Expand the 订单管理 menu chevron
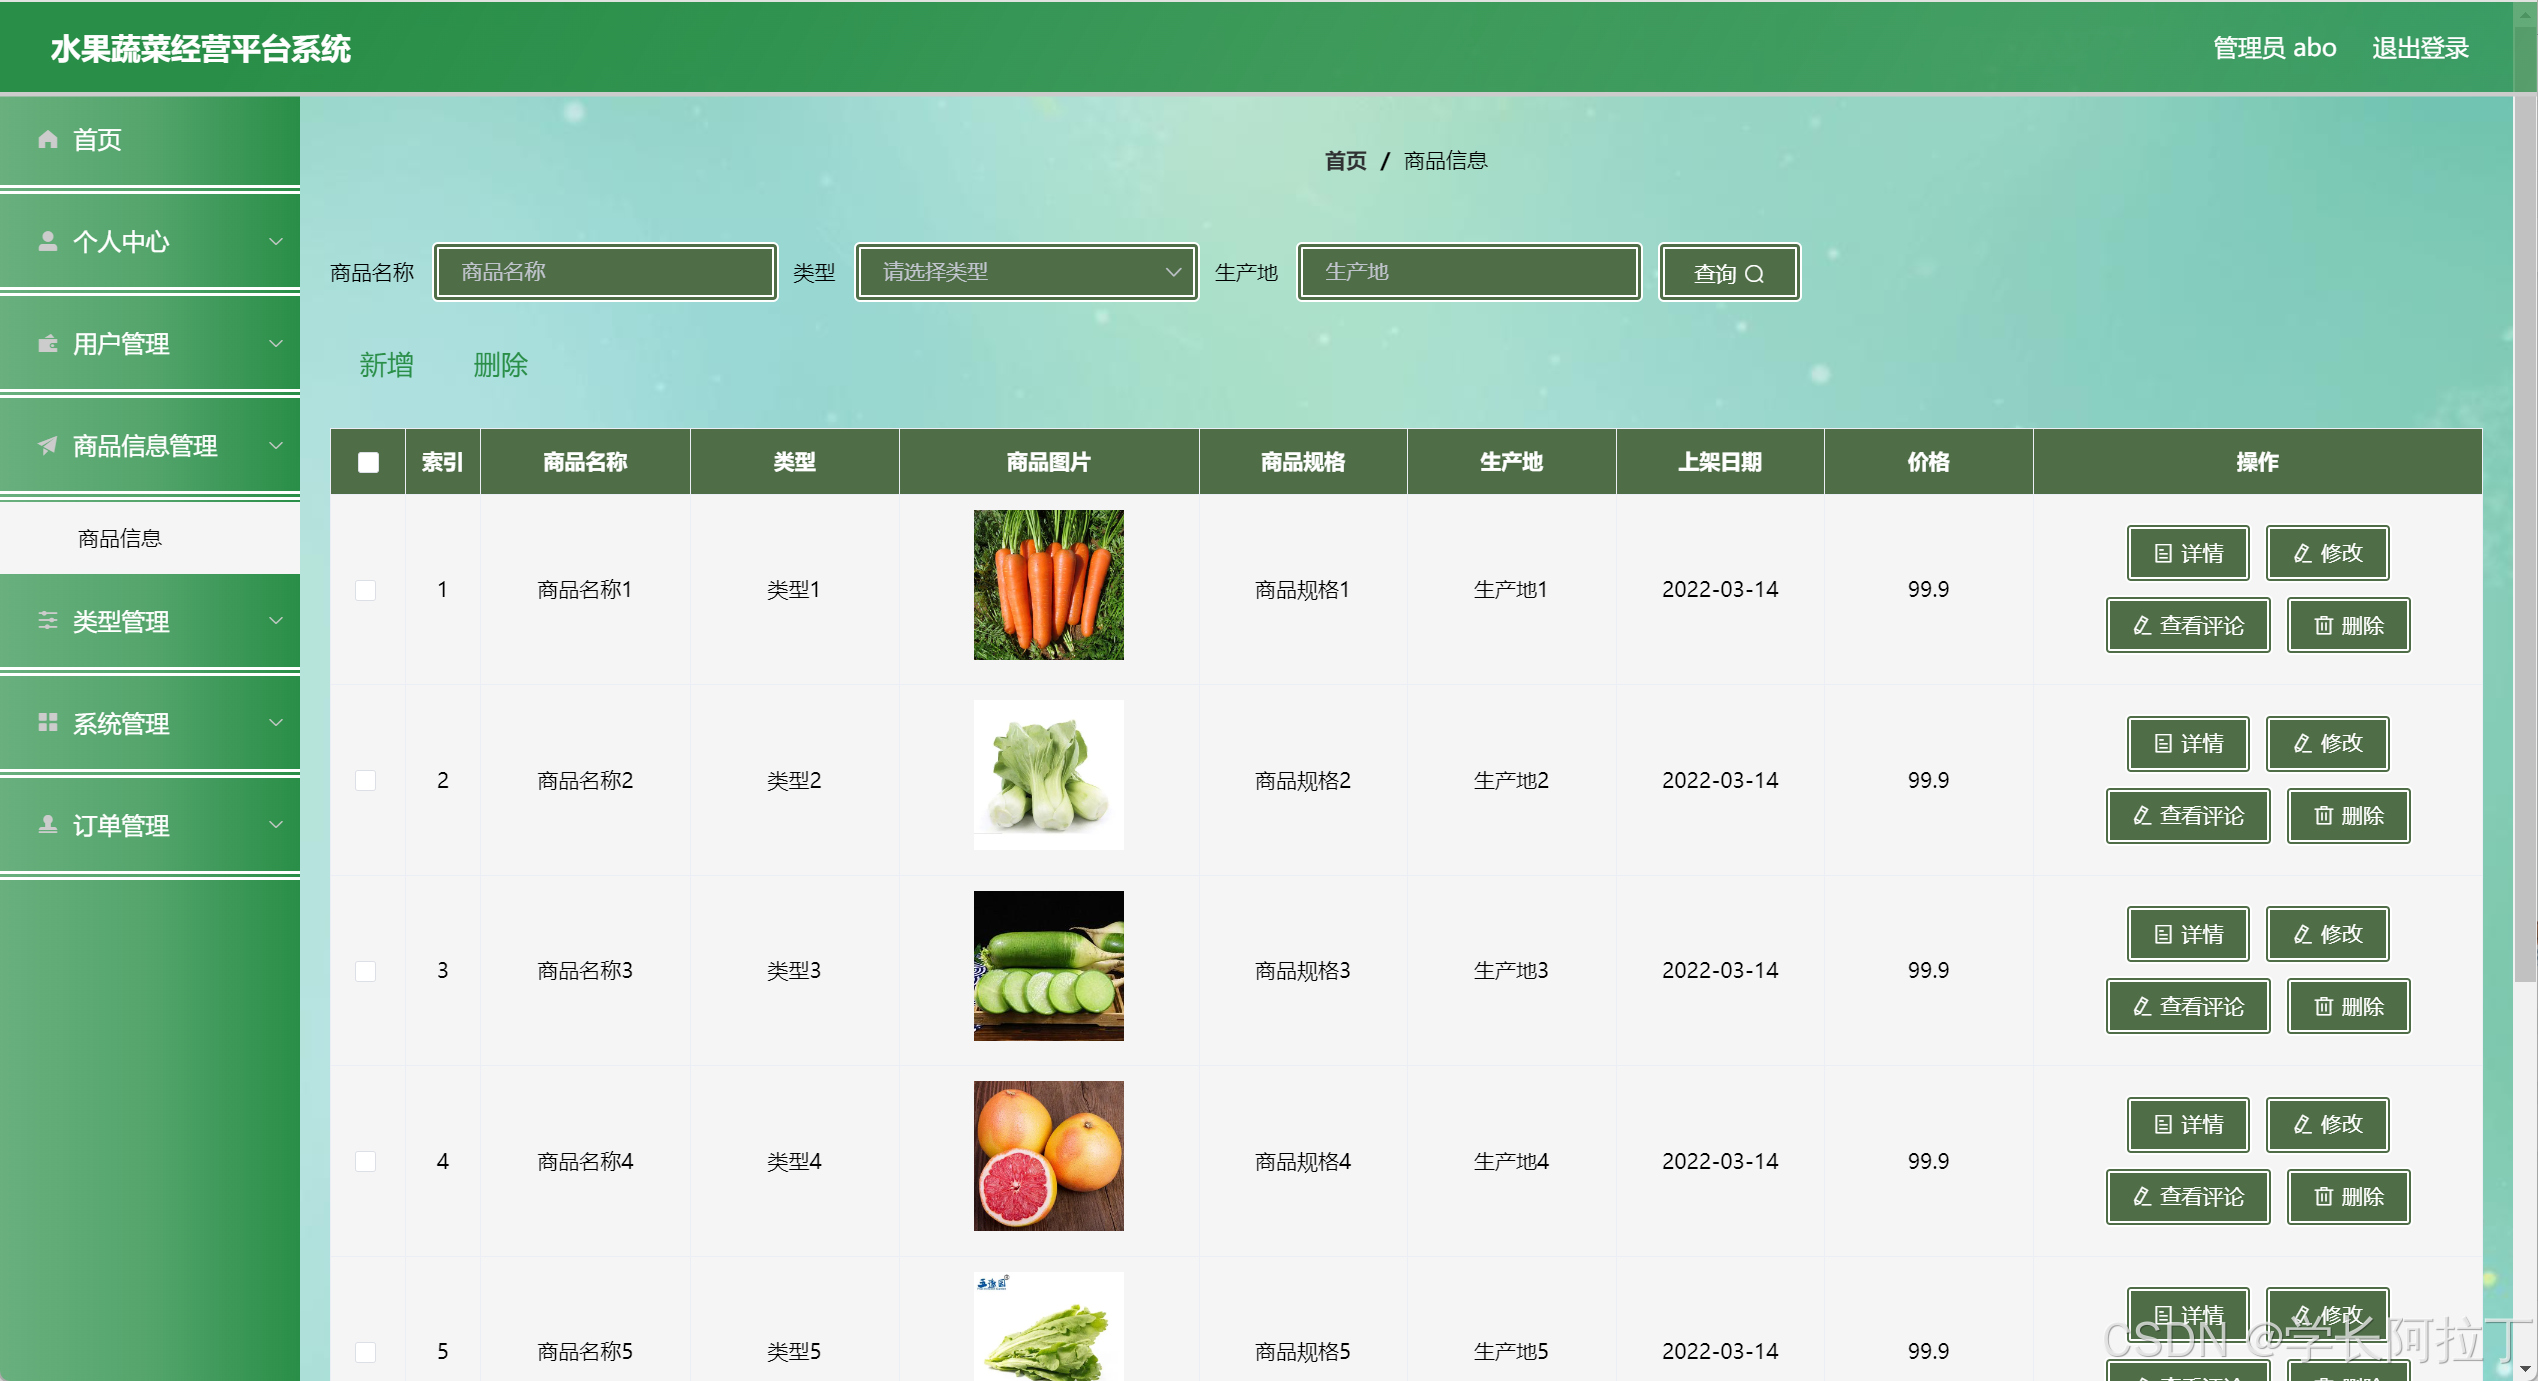Screen dimensions: 2538x1381 click(276, 825)
